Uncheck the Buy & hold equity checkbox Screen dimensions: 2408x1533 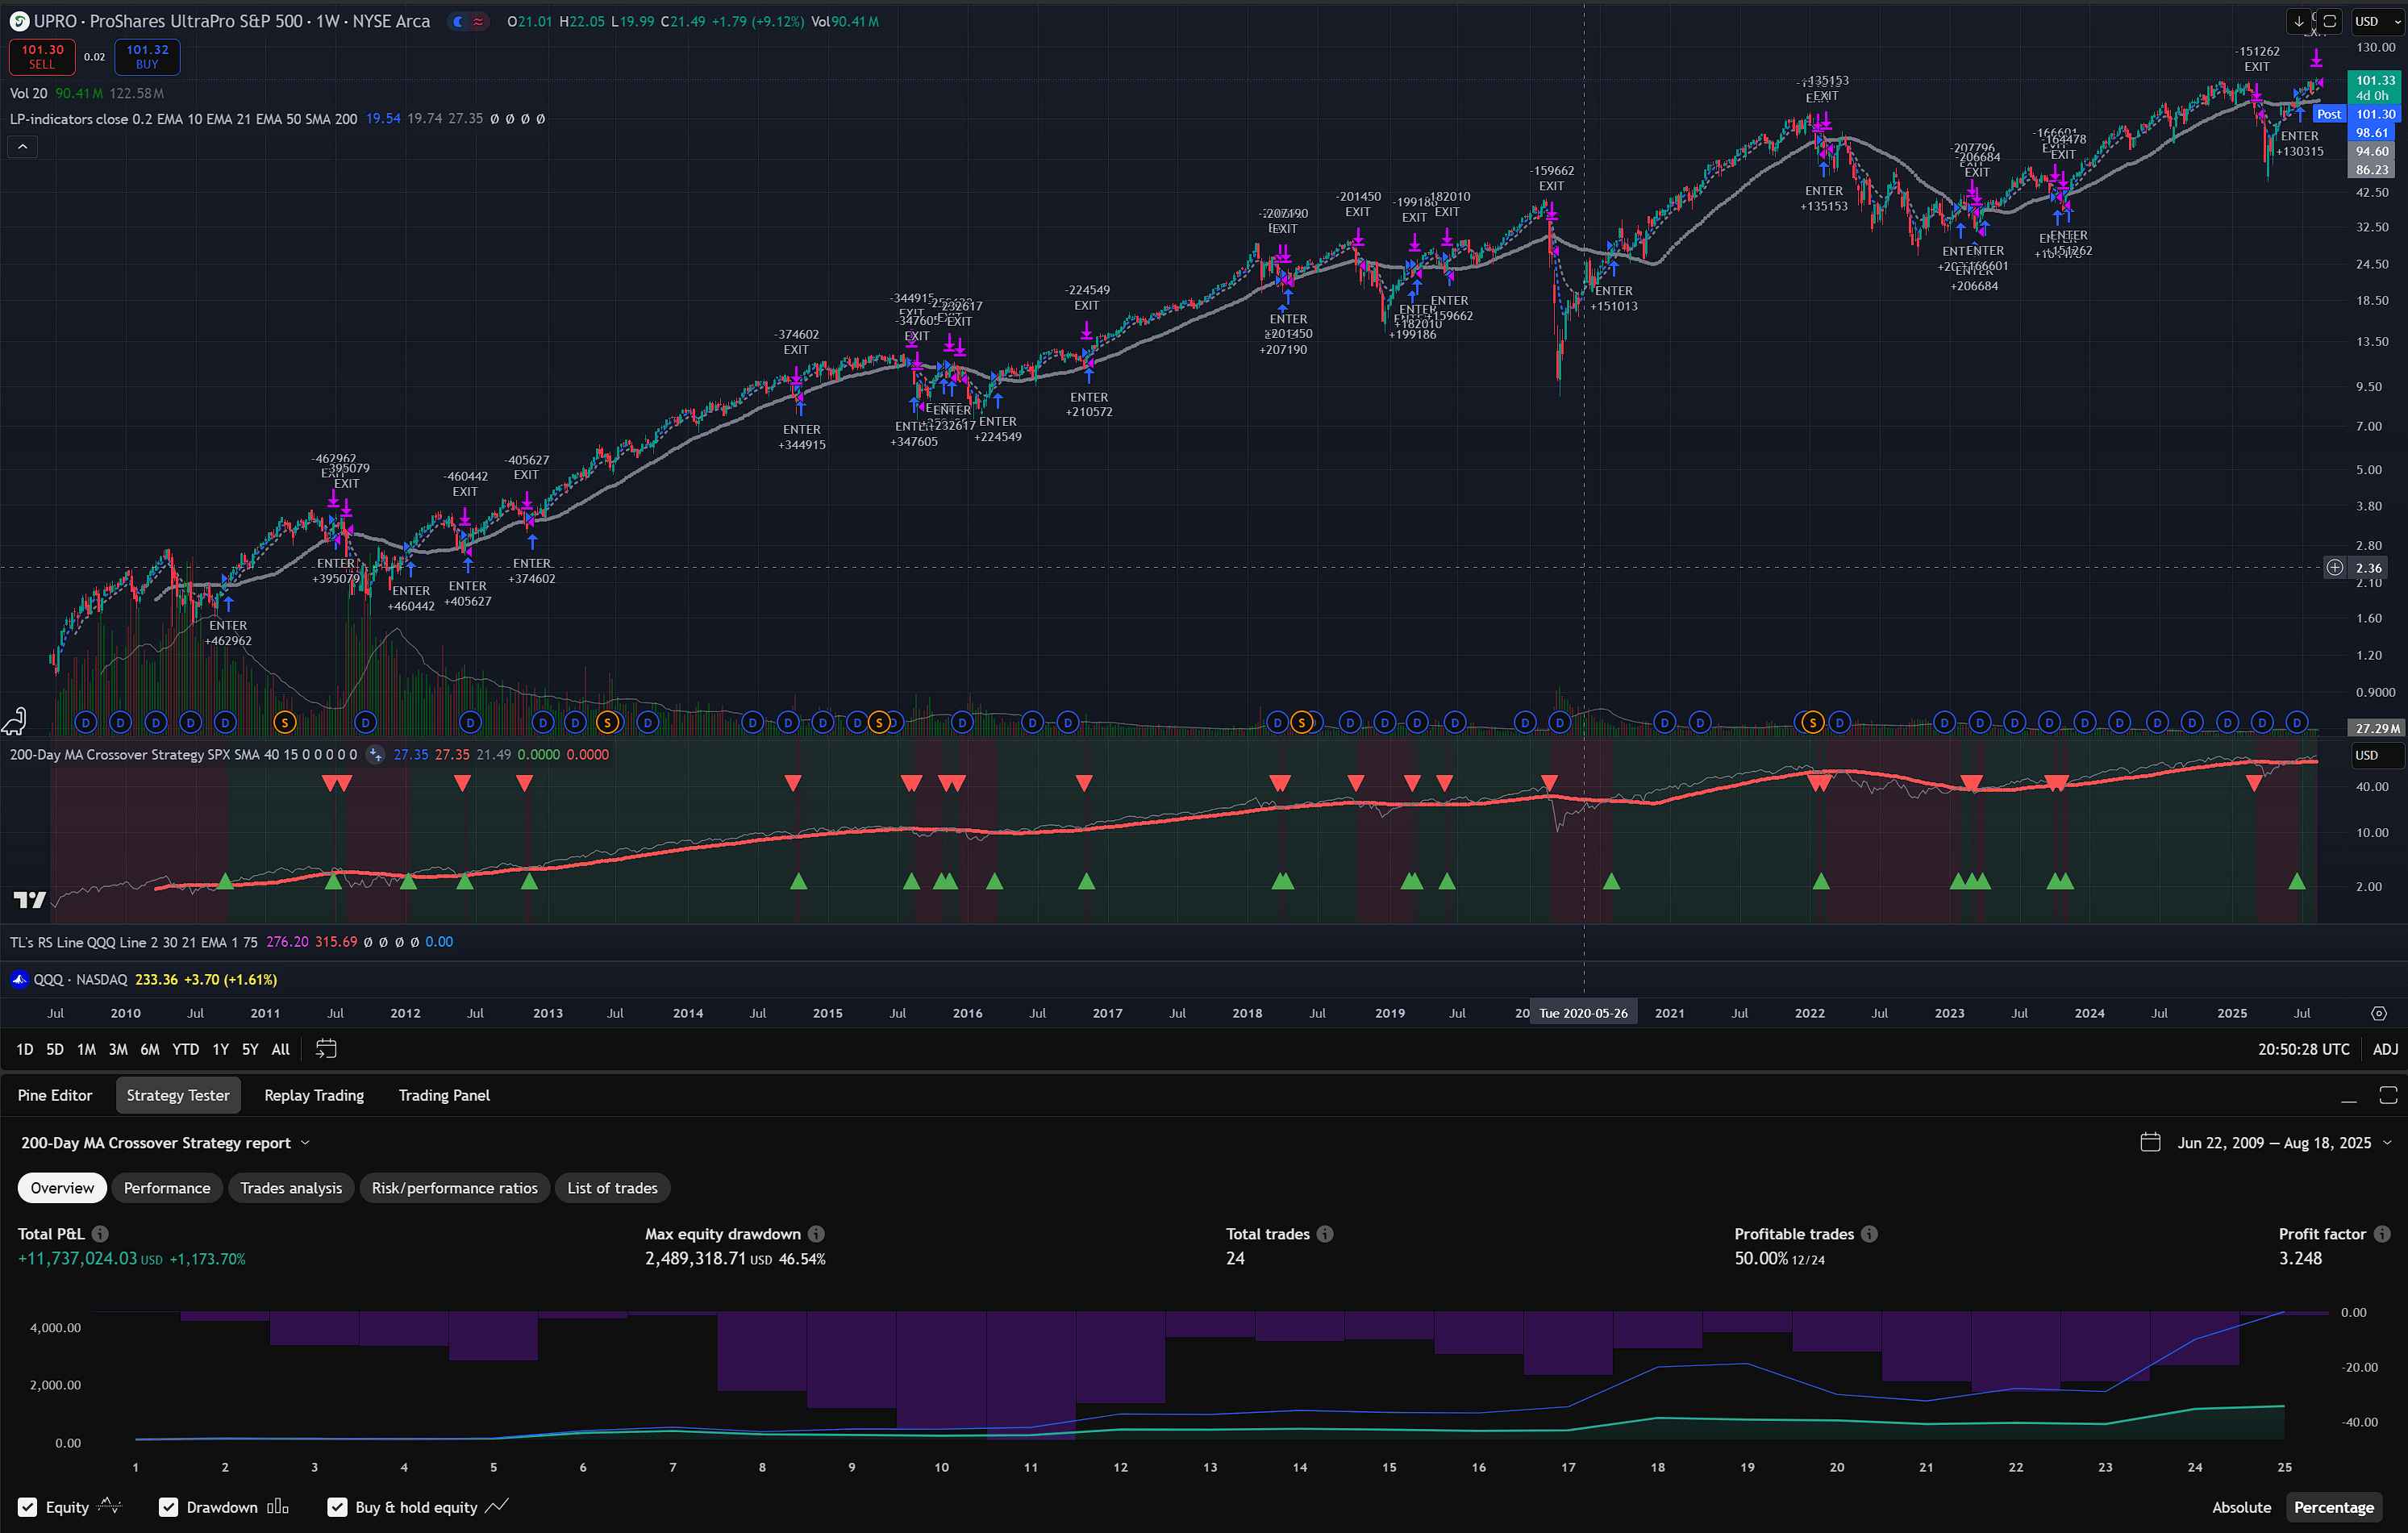[x=338, y=1507]
